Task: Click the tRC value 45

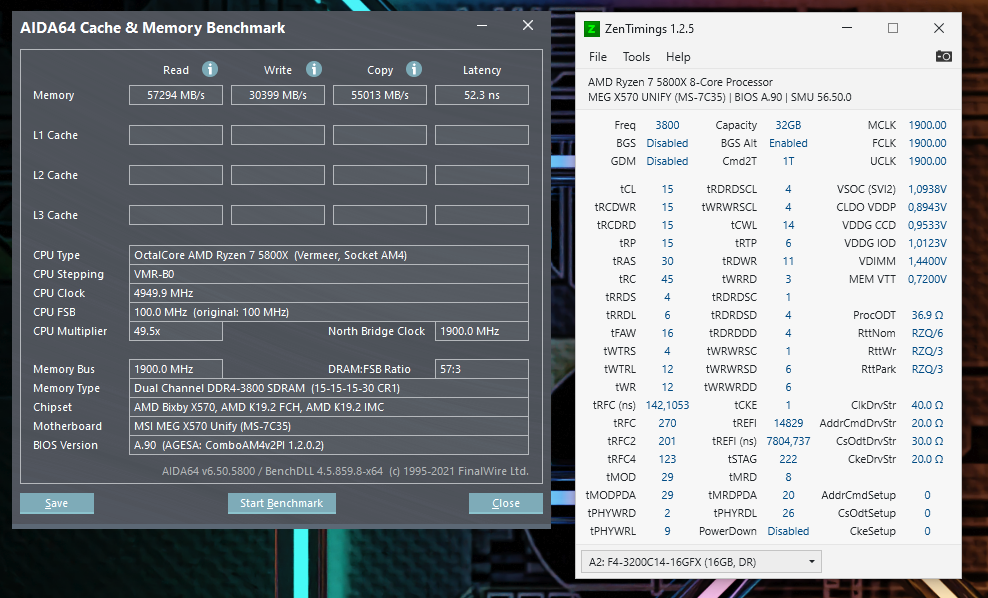Action: click(667, 279)
